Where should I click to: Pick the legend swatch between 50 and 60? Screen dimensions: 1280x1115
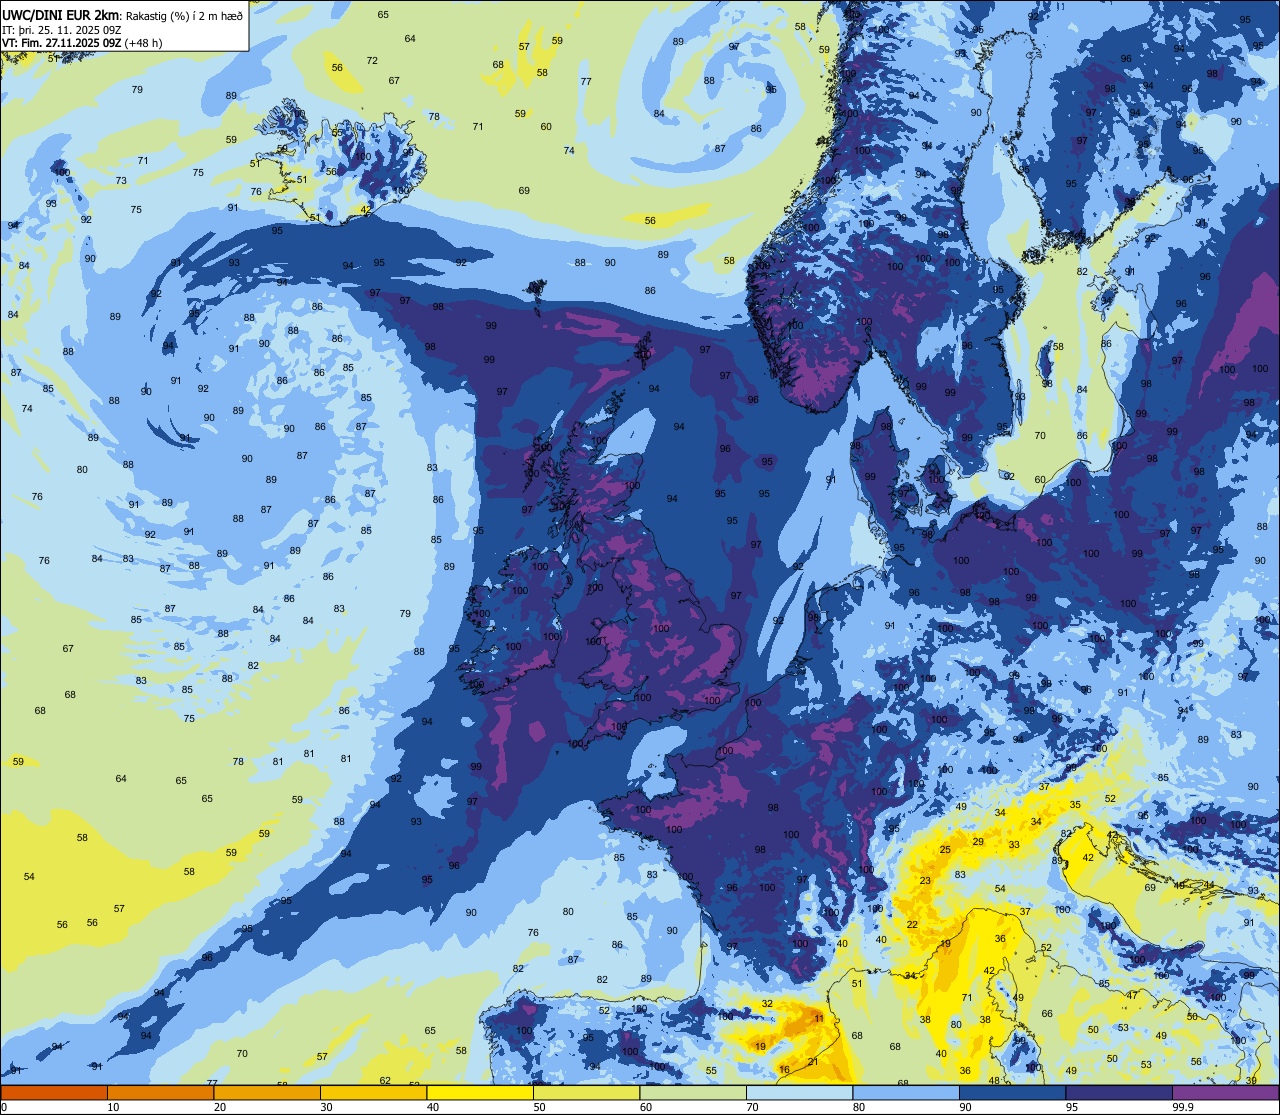click(x=586, y=1092)
